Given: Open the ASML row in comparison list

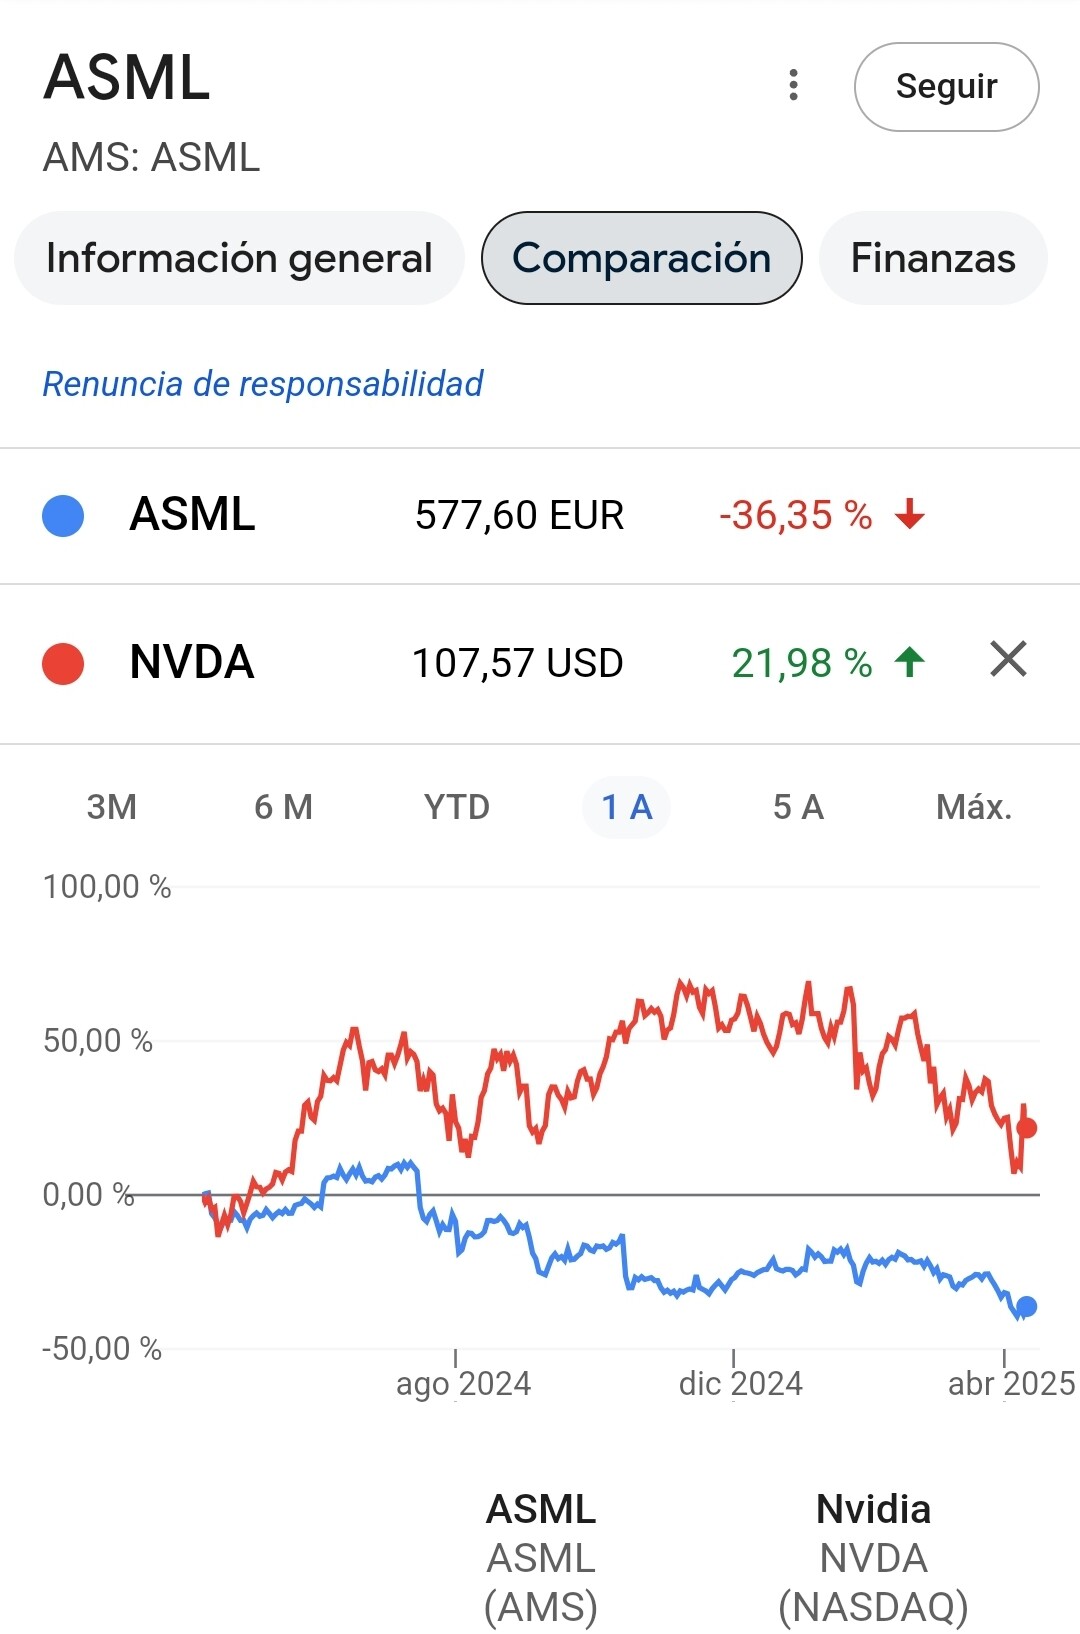Looking at the screenshot, I should tap(540, 516).
